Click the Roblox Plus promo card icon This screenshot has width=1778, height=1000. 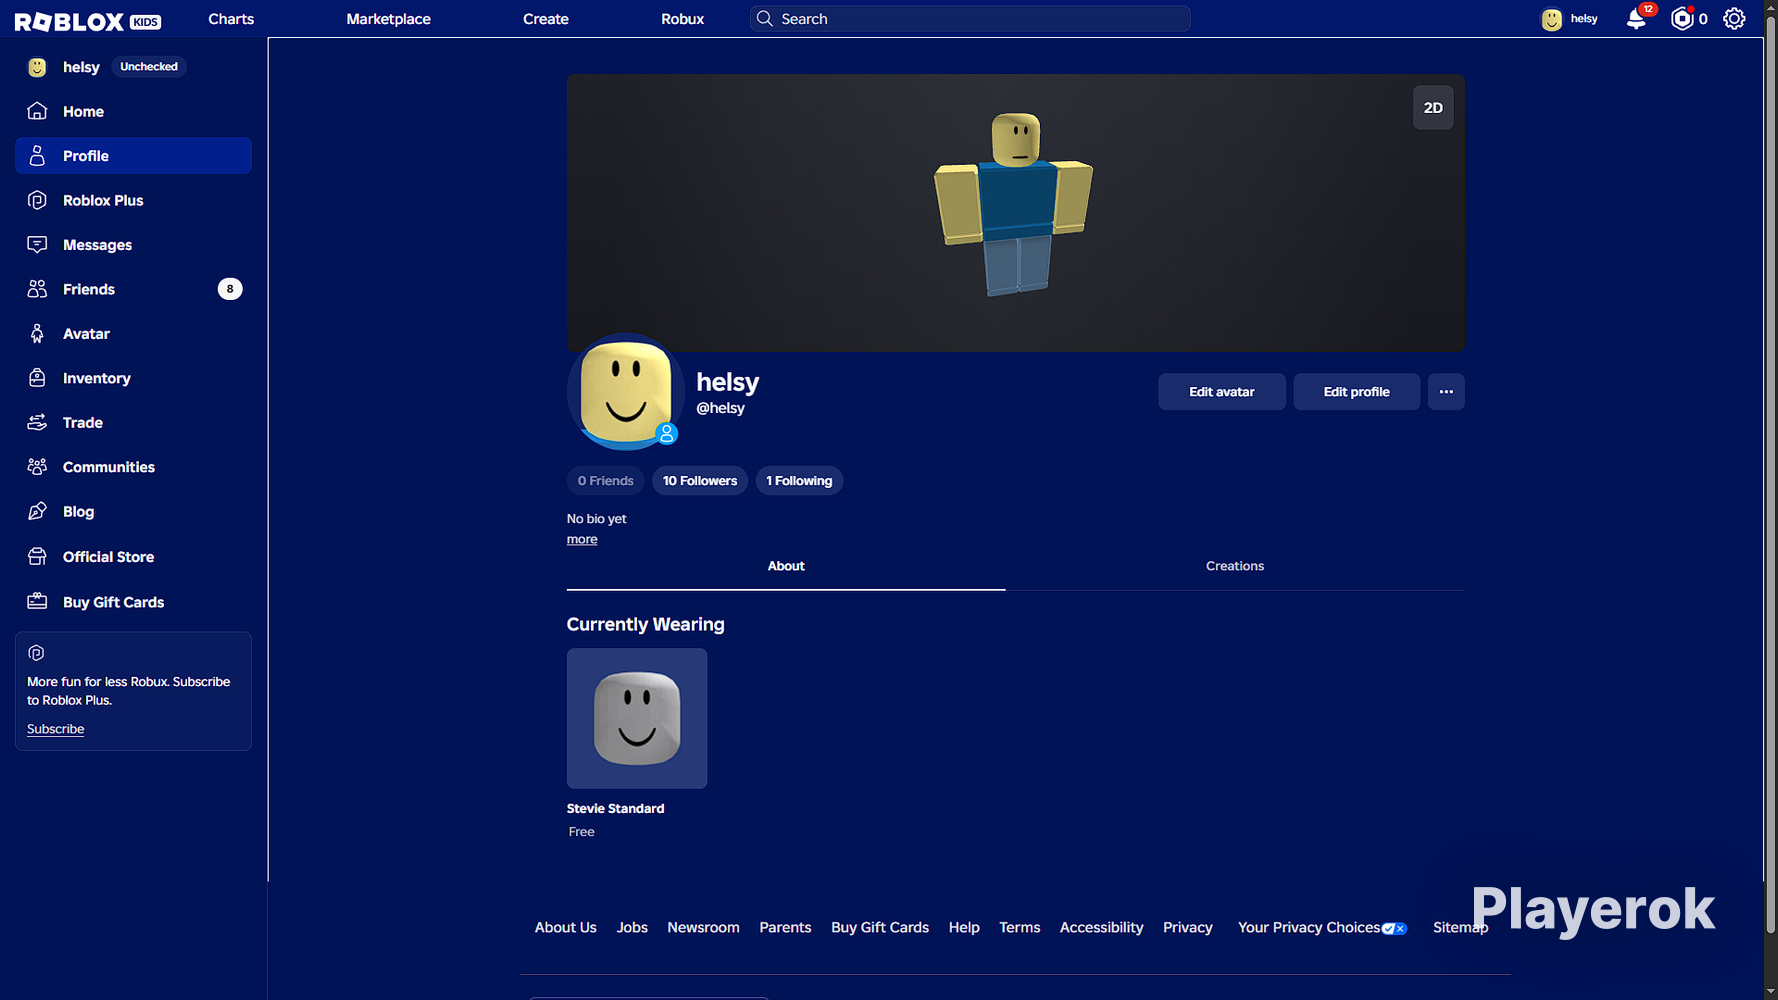click(36, 653)
